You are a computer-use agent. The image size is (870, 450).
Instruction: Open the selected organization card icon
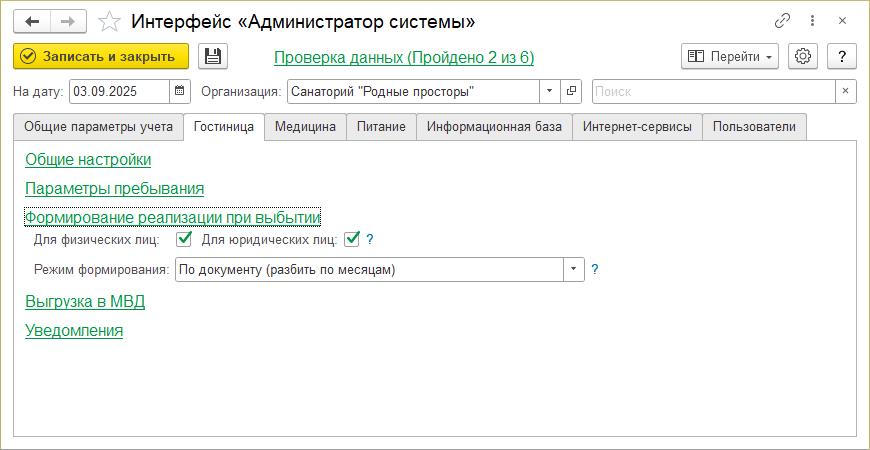pos(571,92)
